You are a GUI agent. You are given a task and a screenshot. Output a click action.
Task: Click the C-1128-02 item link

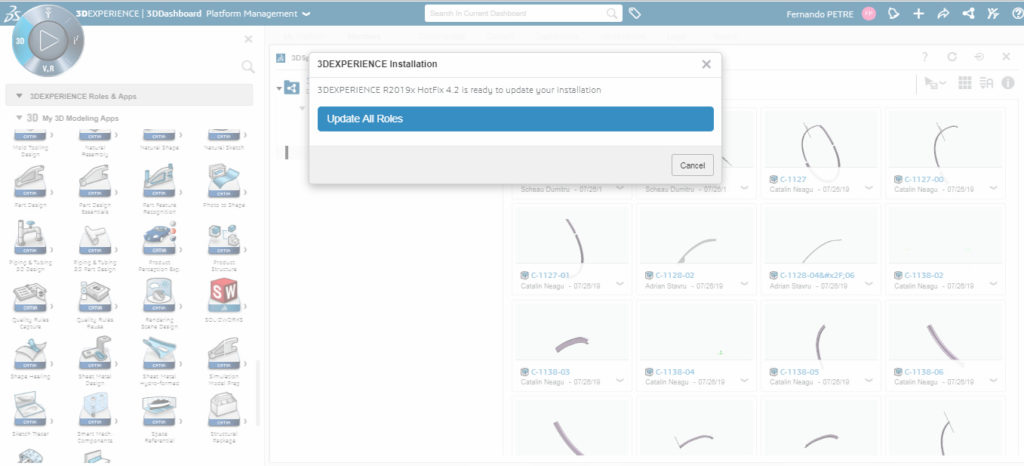[x=675, y=275]
